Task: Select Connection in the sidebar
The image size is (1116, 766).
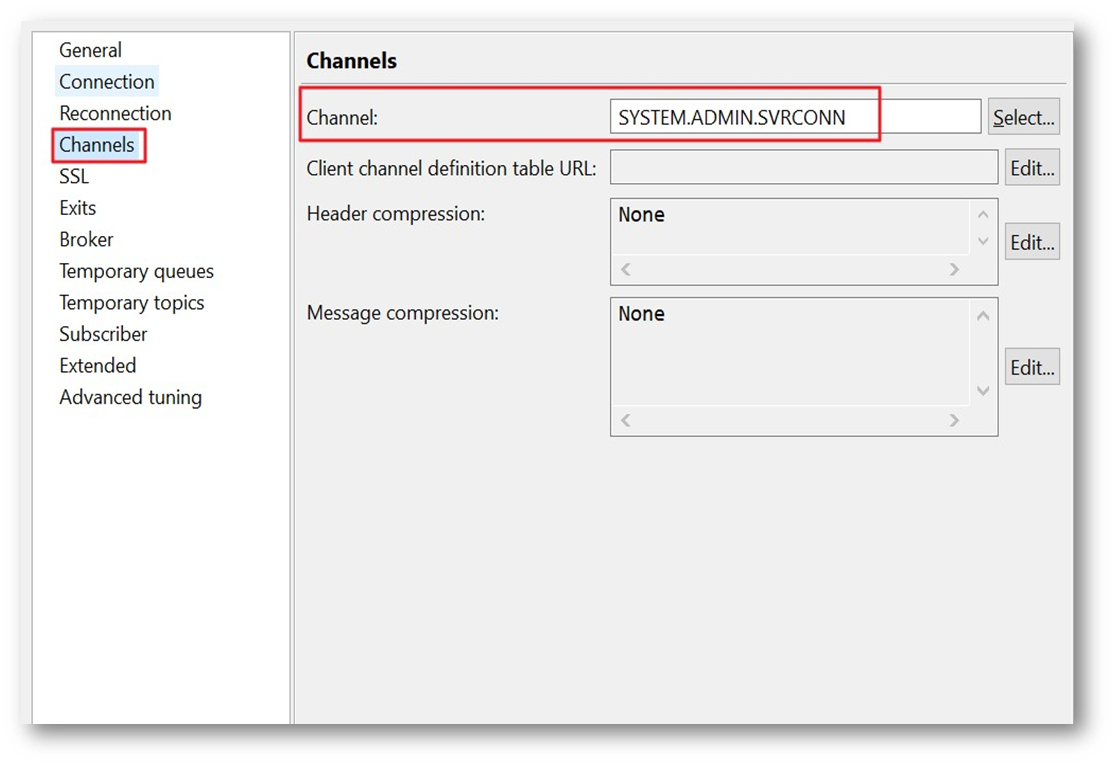Action: pos(106,82)
